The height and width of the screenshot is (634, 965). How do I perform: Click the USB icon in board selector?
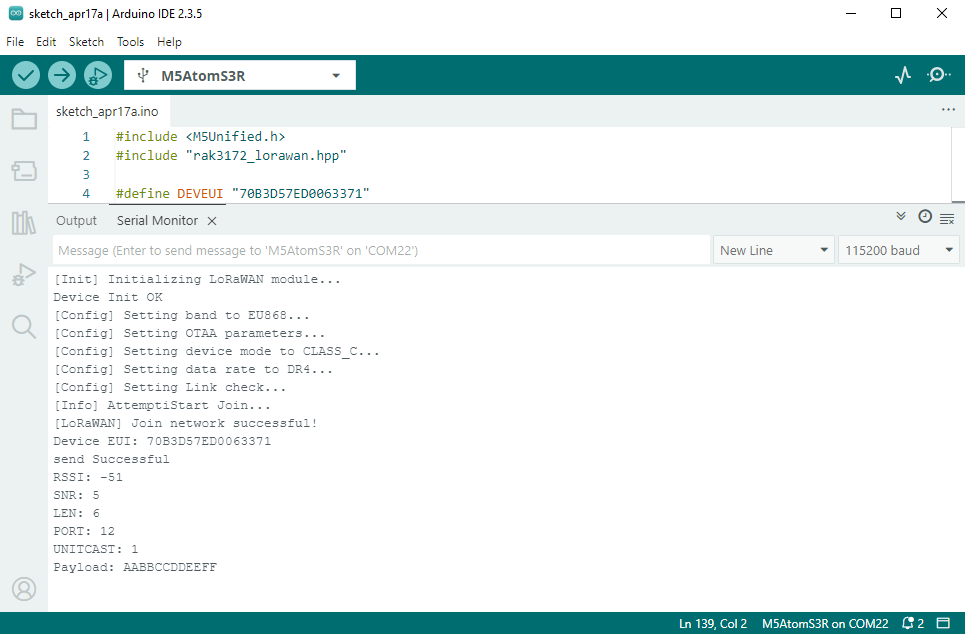point(143,75)
